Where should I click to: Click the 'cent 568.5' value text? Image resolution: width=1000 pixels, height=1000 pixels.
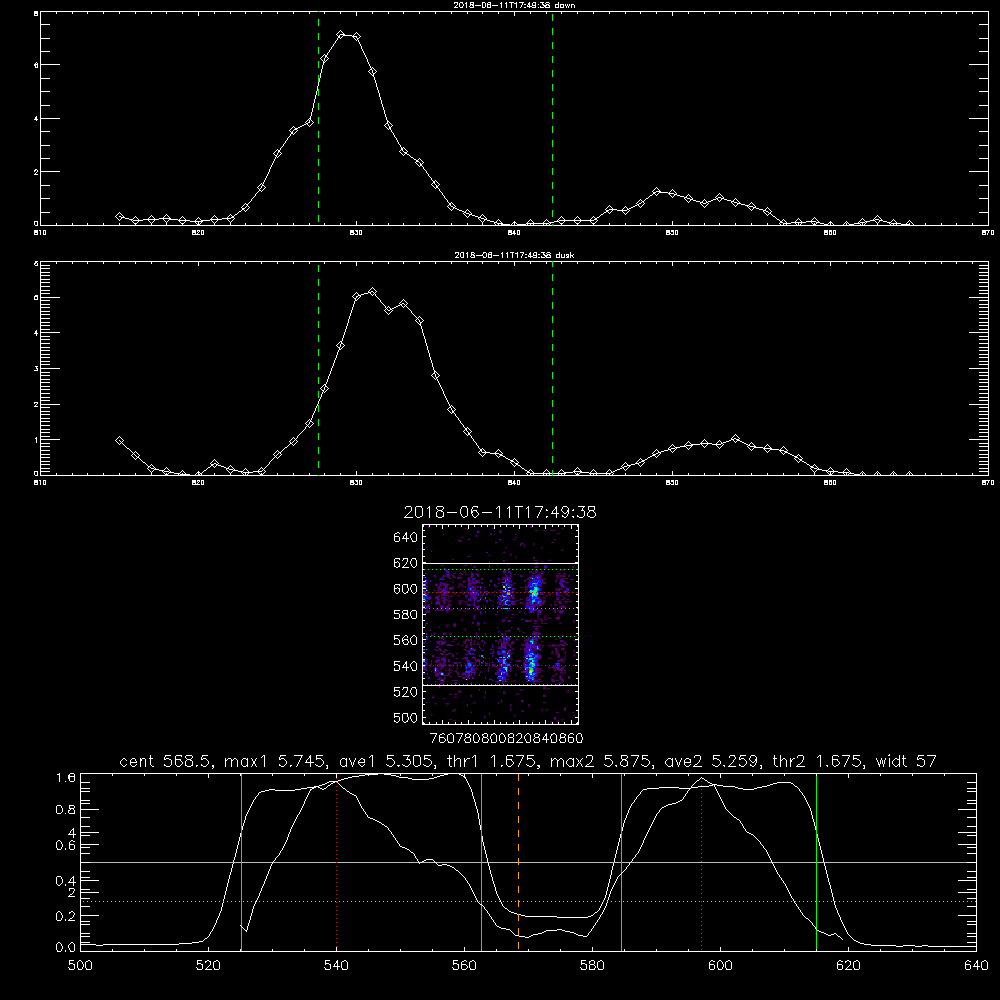pyautogui.click(x=166, y=761)
